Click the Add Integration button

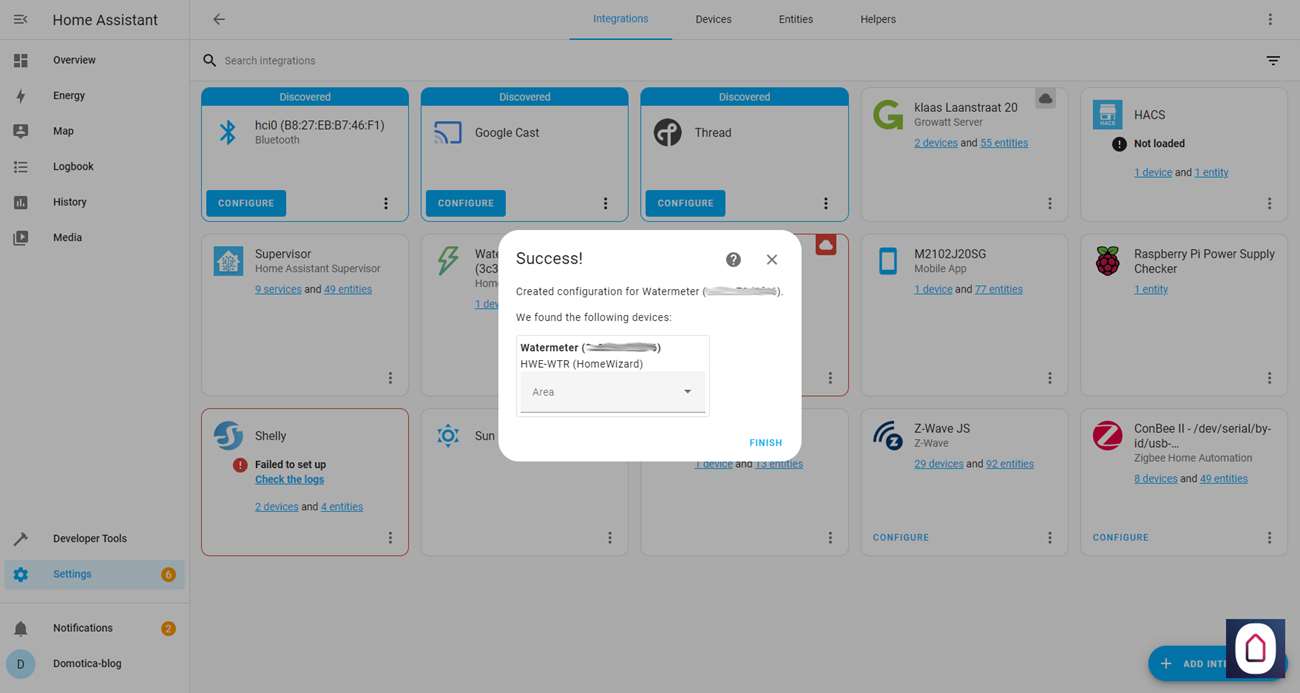click(x=1218, y=663)
